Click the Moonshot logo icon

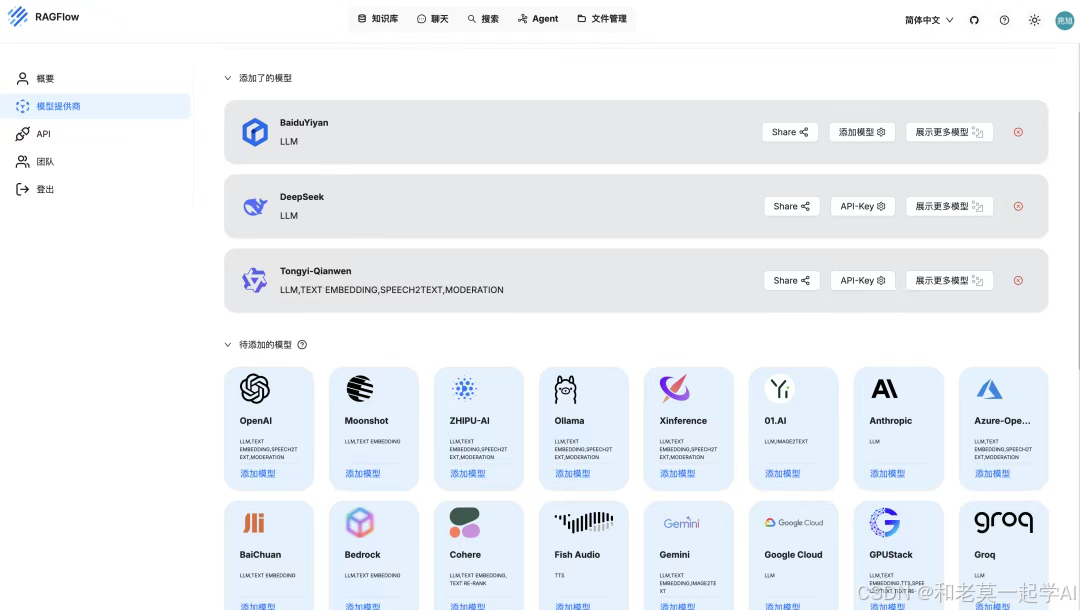pos(360,388)
